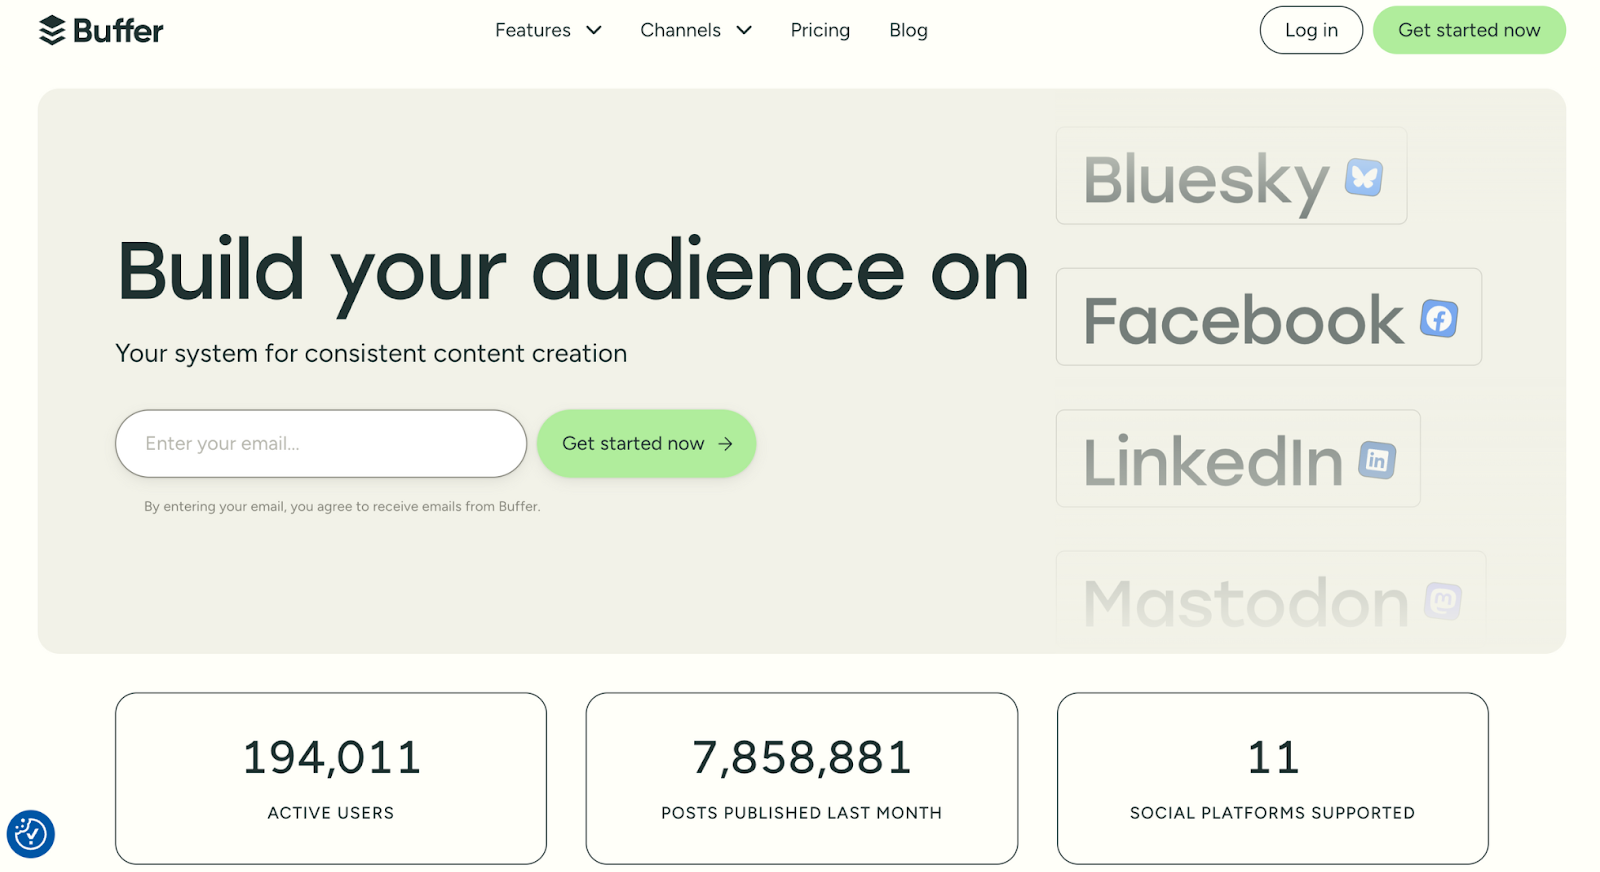Click the header Get started now button
Viewport: 1600px width, 872px height.
(1469, 30)
